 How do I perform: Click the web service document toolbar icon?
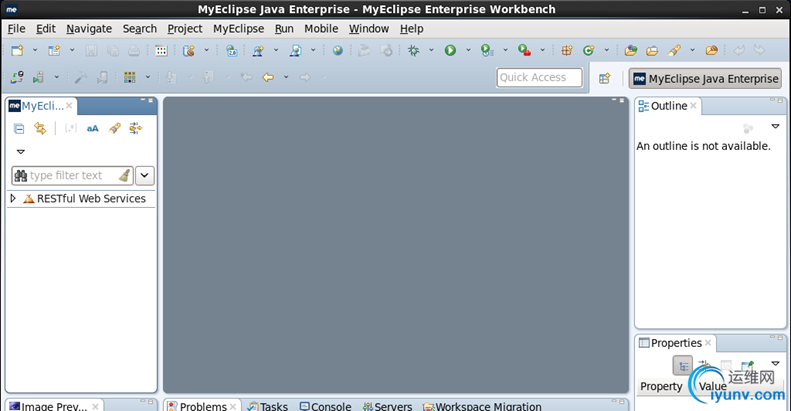point(295,50)
